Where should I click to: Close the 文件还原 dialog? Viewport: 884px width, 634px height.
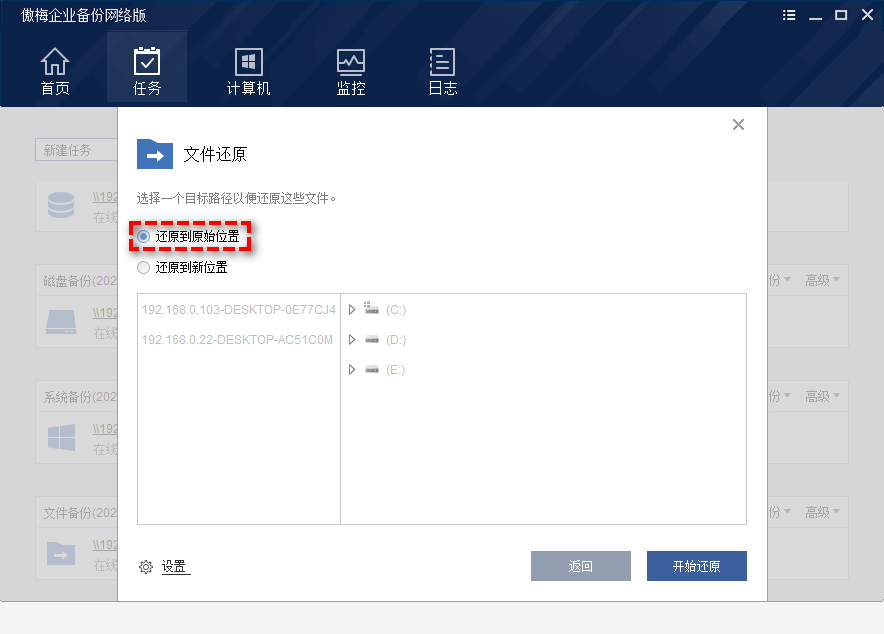coord(738,125)
